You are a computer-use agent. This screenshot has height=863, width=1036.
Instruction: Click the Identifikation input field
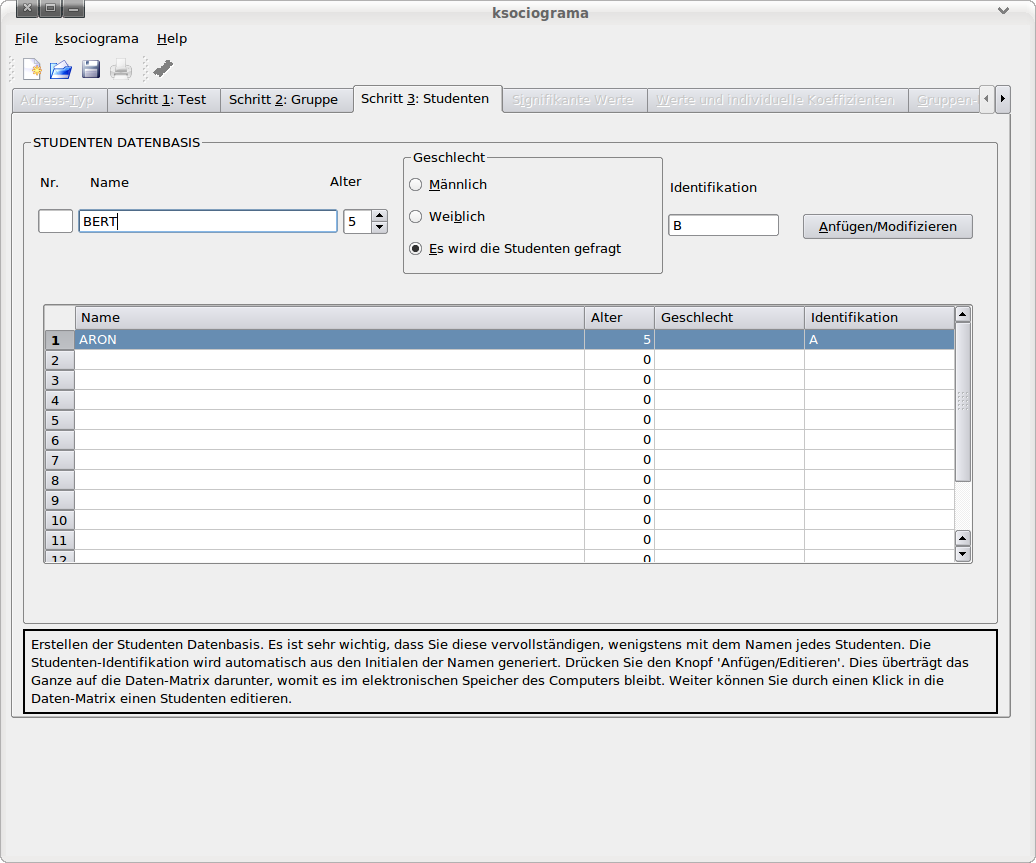tap(723, 226)
